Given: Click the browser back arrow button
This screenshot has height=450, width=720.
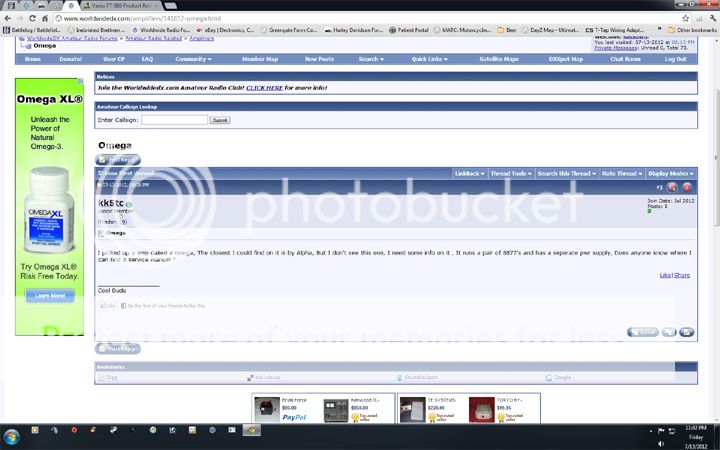Looking at the screenshot, I should (x=8, y=19).
